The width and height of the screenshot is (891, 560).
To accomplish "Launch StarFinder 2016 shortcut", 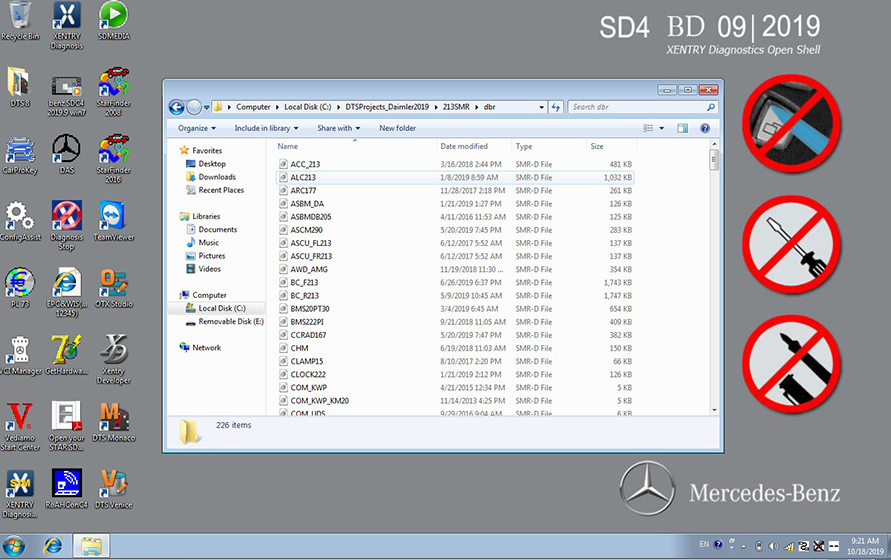I will (x=113, y=159).
